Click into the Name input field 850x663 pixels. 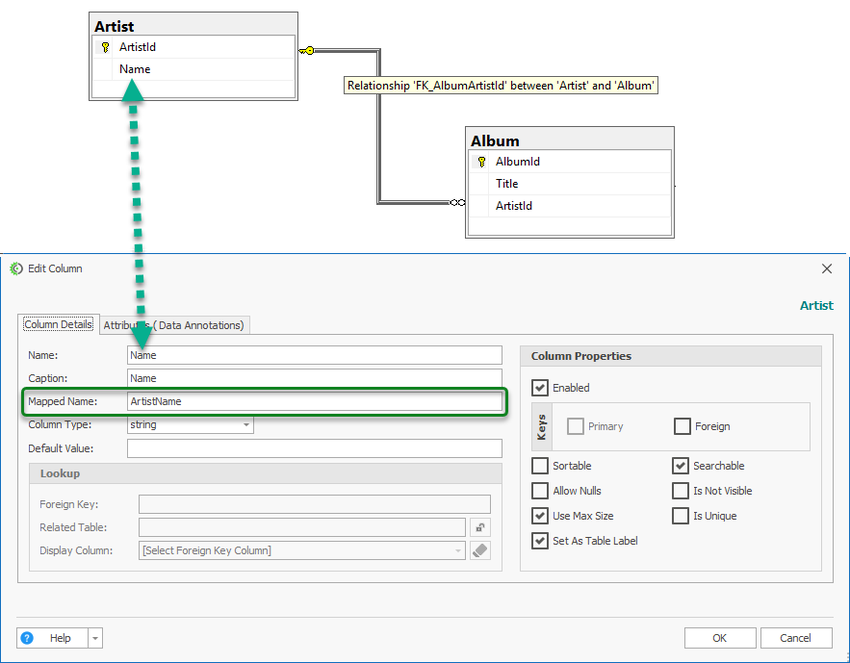314,355
